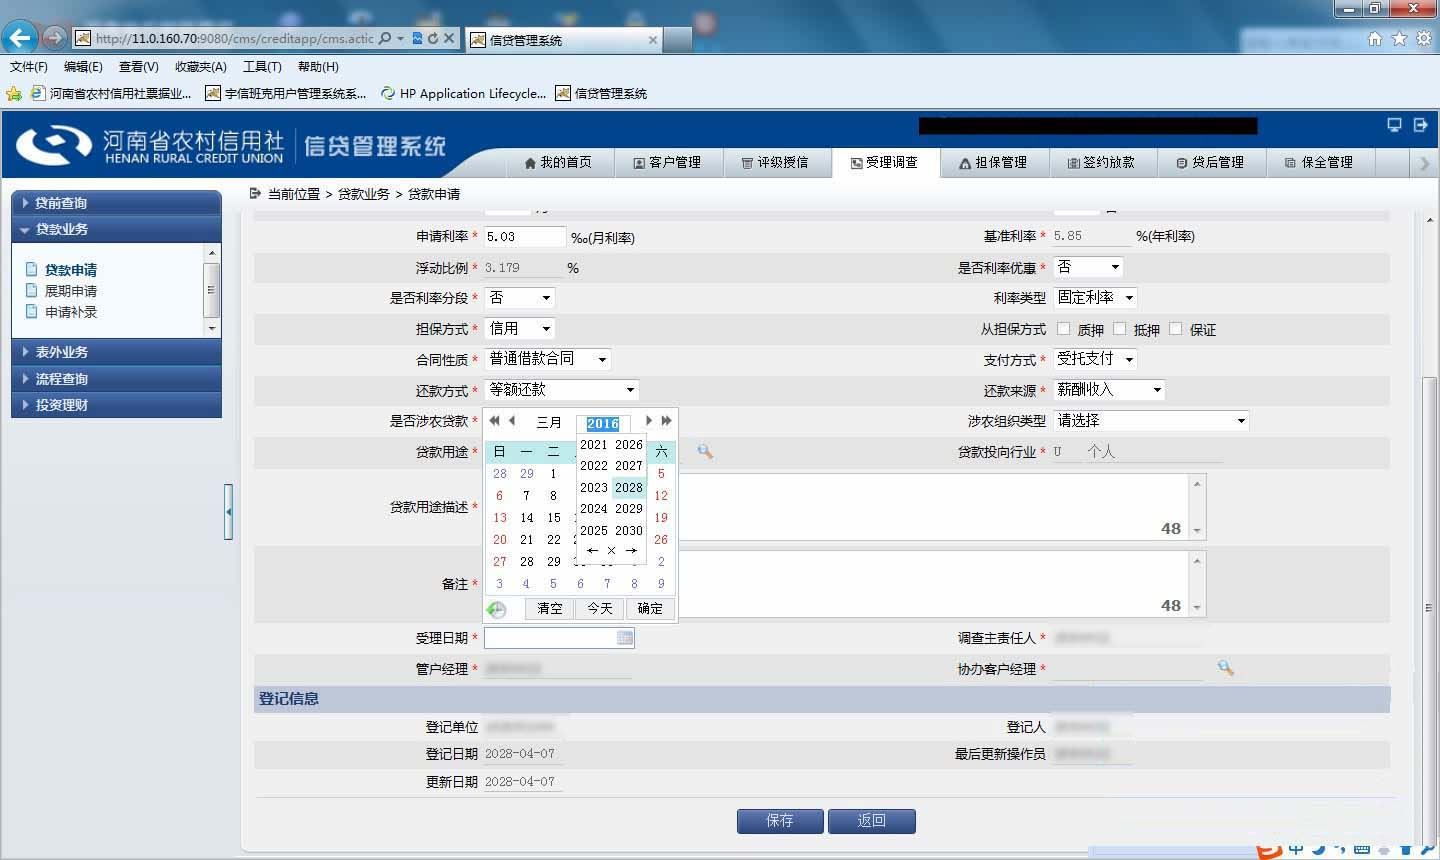Check the 质押 checkbox
Image resolution: width=1440 pixels, height=860 pixels.
[1063, 328]
